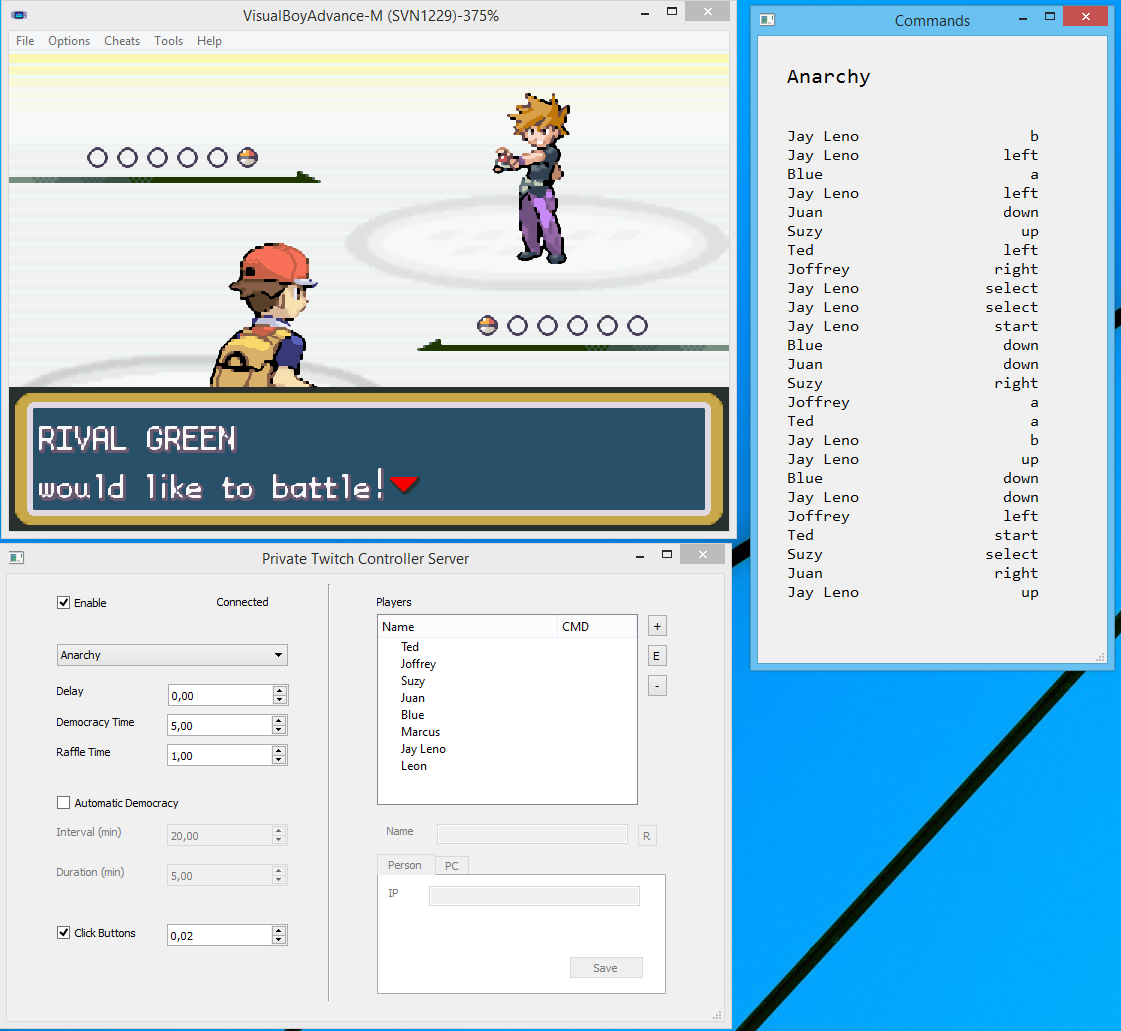Switch to the PC tab
The image size is (1121, 1031).
452,866
